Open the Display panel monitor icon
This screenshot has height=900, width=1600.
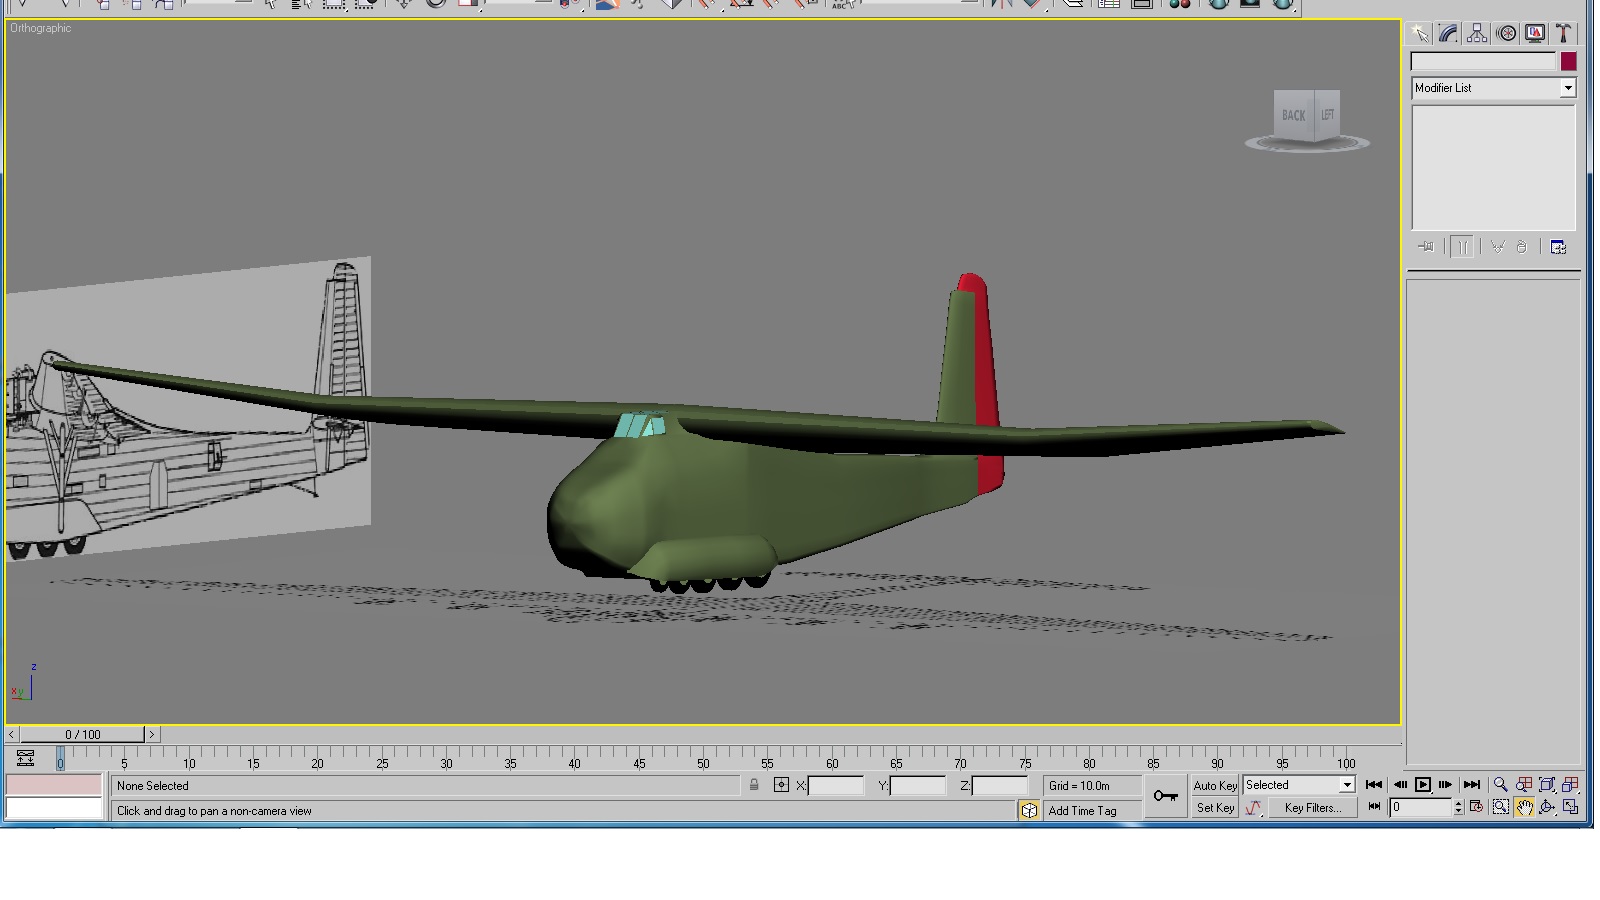(1535, 34)
